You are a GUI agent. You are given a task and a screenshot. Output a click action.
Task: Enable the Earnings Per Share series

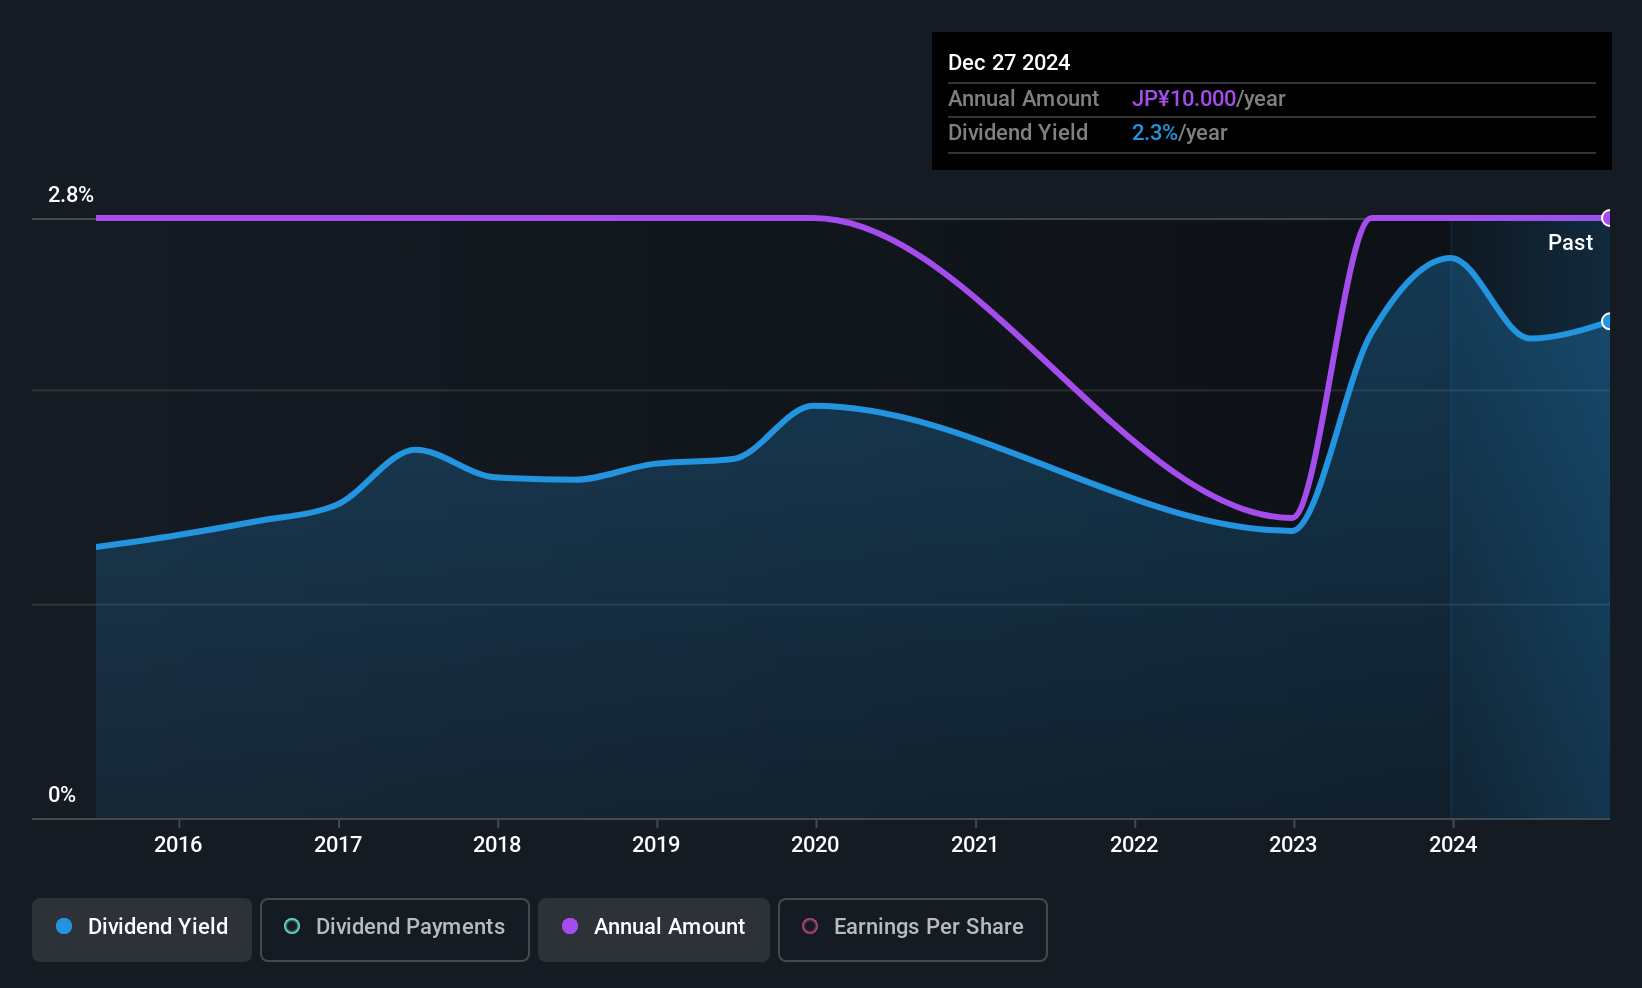click(913, 930)
